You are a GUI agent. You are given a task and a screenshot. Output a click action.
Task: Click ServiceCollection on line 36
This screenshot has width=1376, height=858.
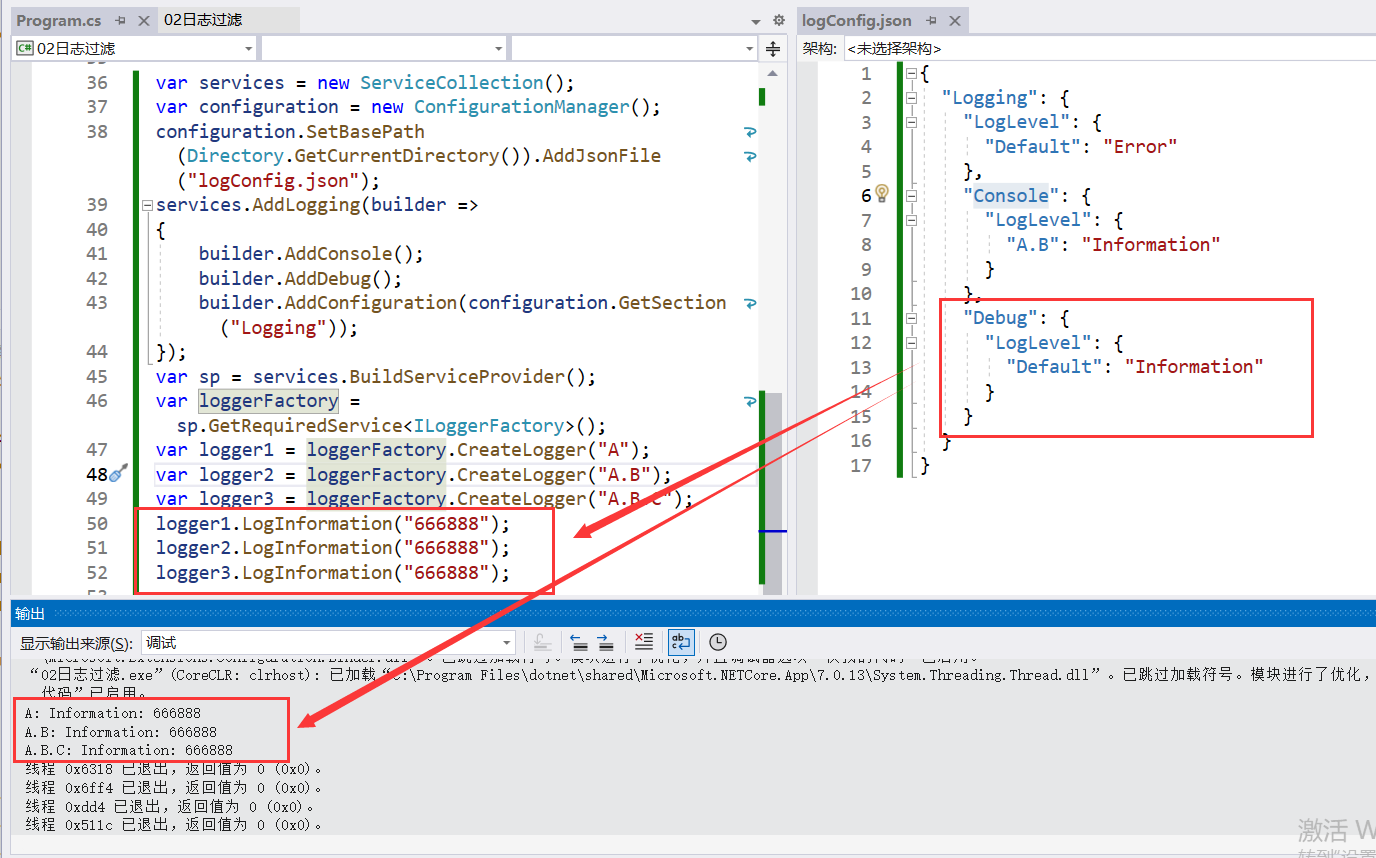(452, 83)
